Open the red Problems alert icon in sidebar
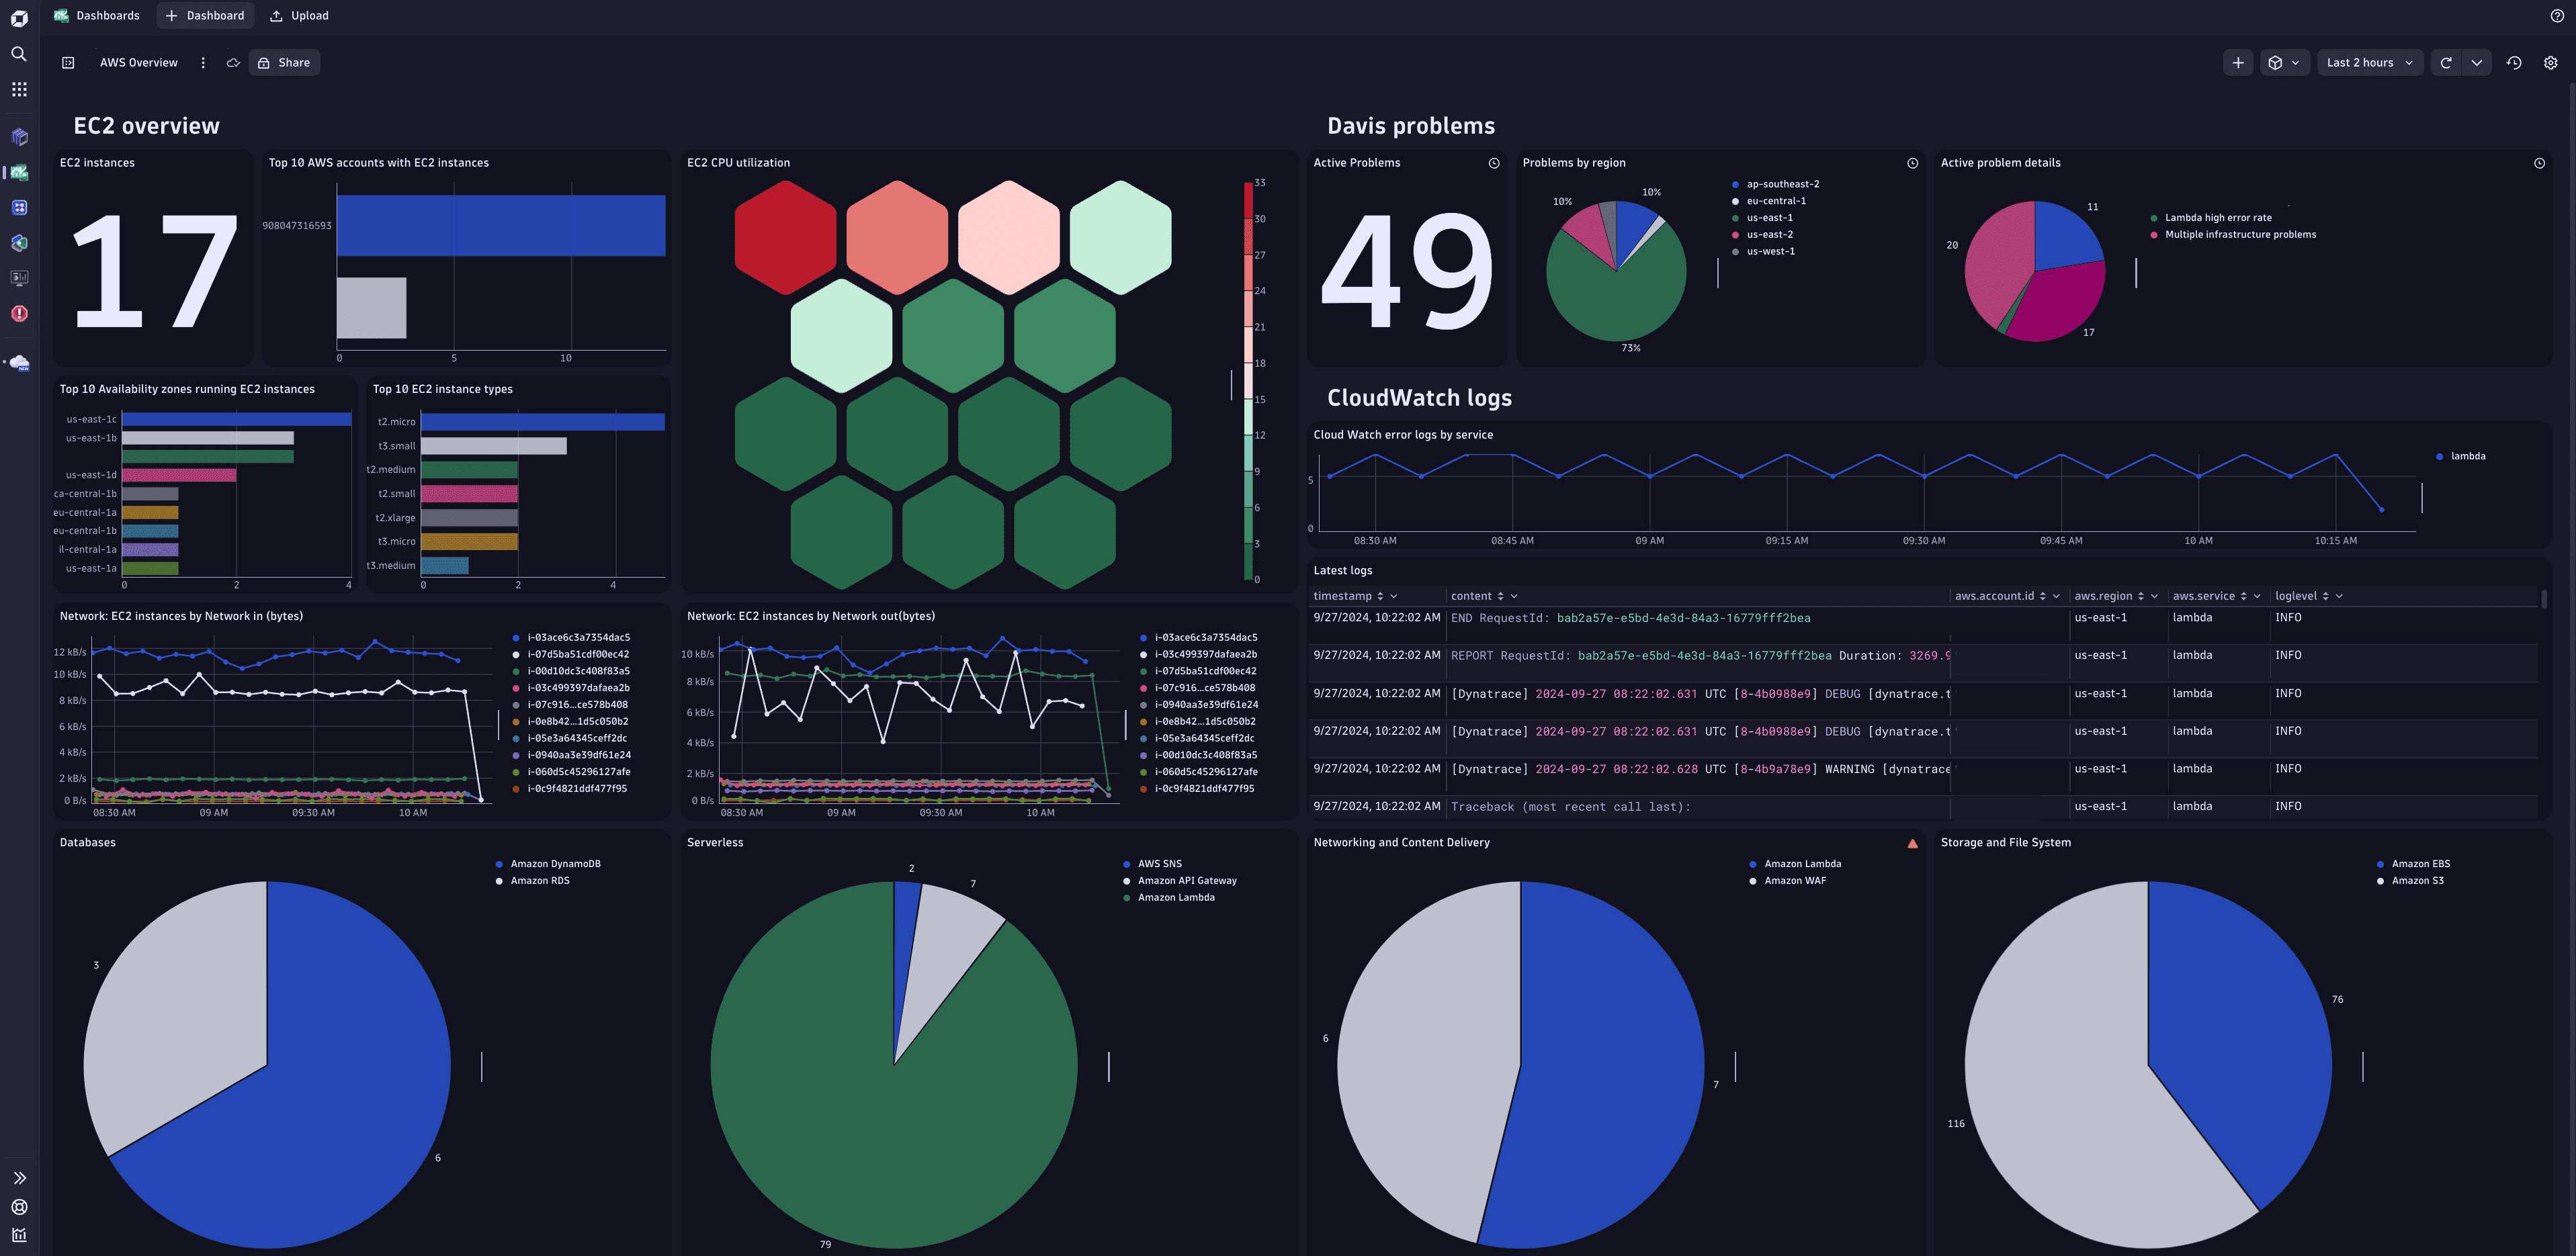 (19, 313)
